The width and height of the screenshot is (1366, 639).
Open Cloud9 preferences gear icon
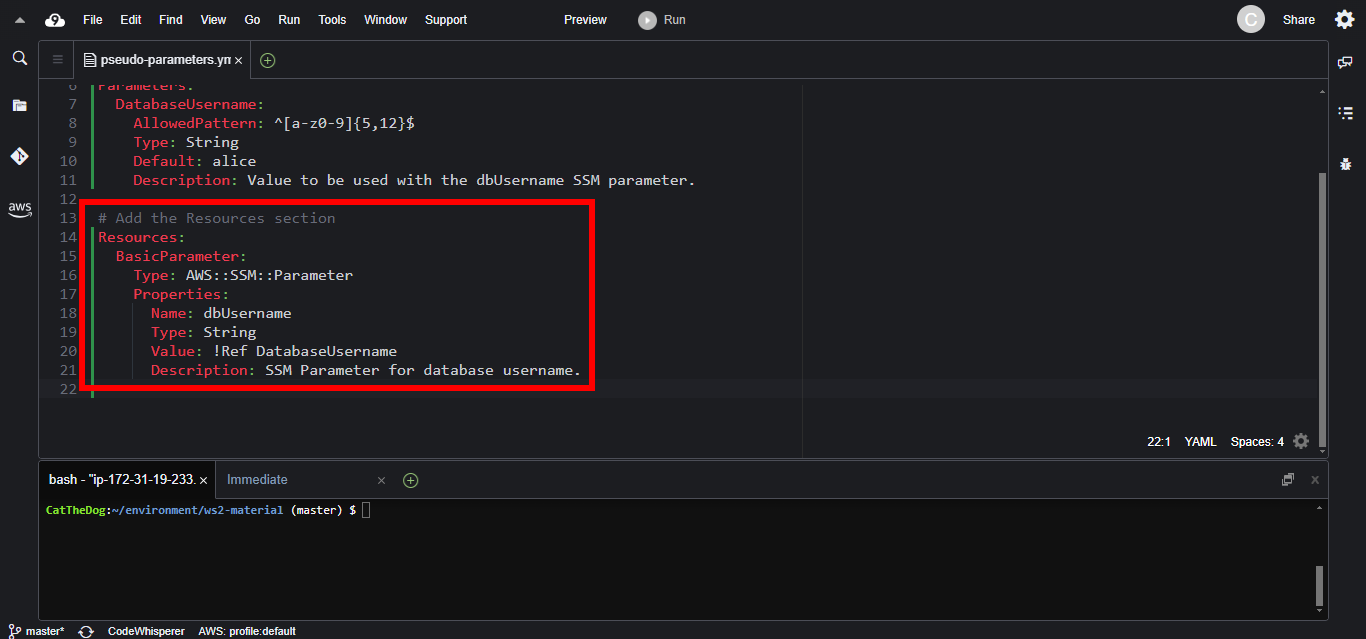pyautogui.click(x=1345, y=20)
